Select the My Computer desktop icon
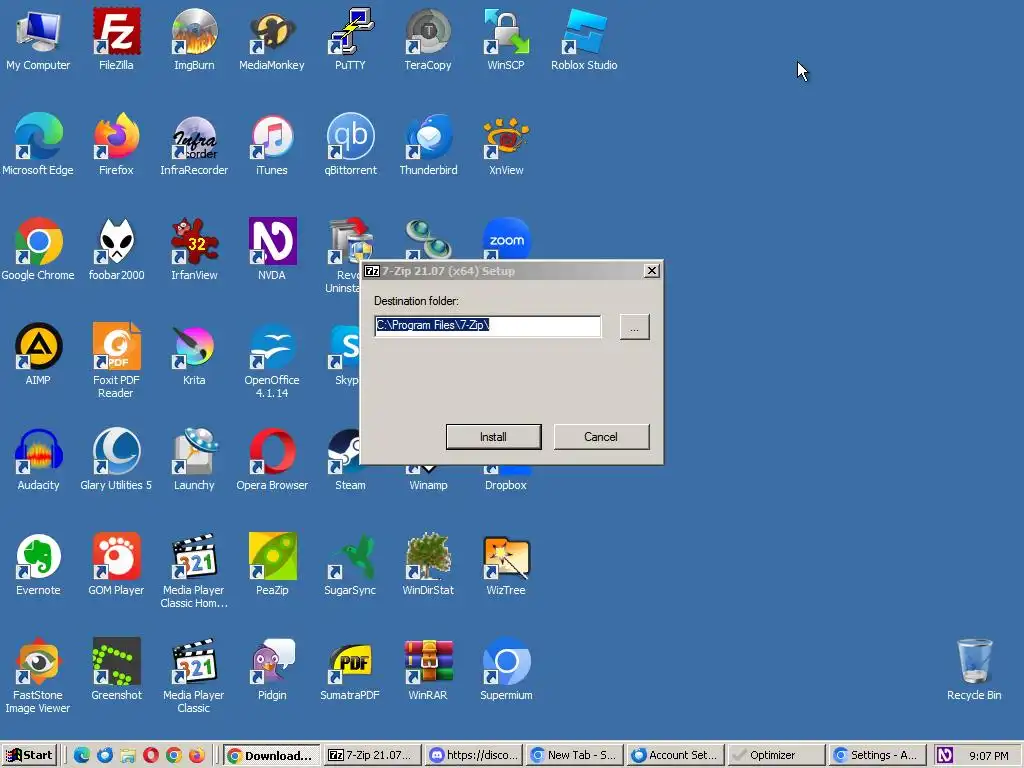Image resolution: width=1024 pixels, height=768 pixels. coord(38,39)
